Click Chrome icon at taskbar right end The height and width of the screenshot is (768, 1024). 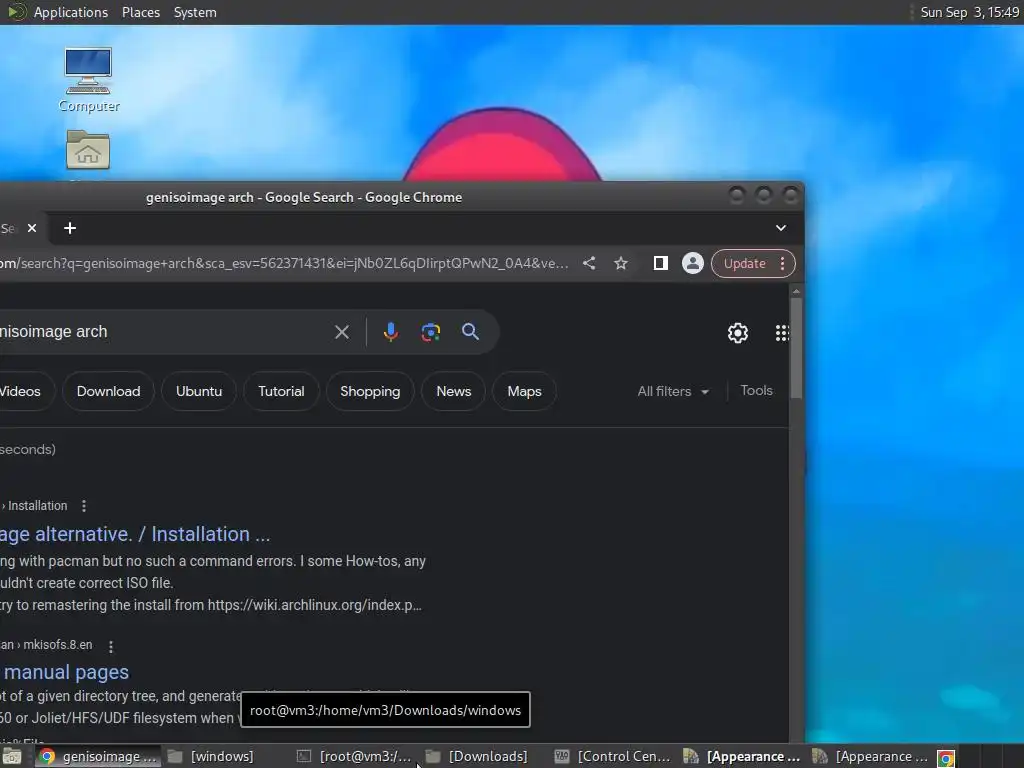click(946, 758)
